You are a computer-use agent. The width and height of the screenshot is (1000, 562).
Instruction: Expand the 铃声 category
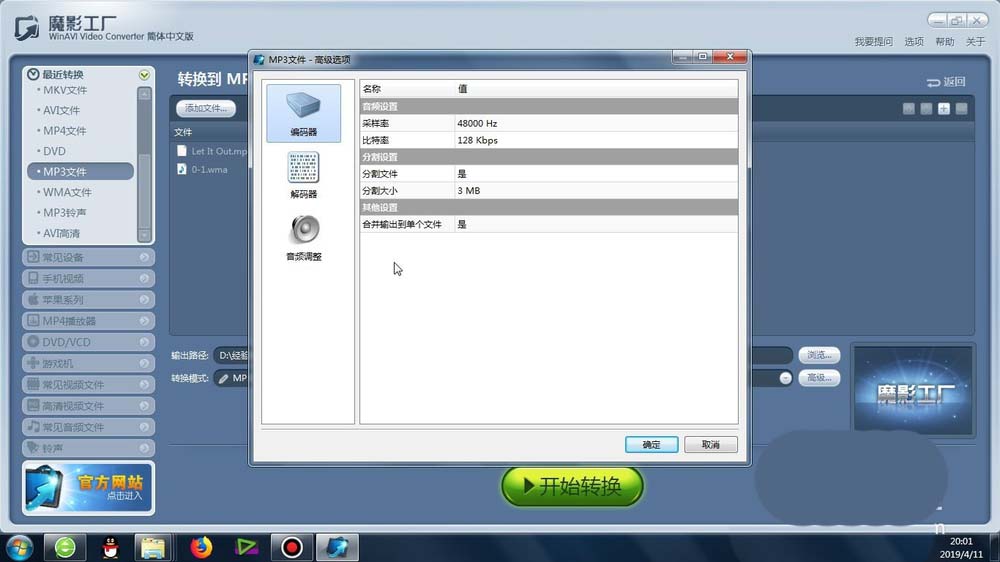click(x=88, y=448)
